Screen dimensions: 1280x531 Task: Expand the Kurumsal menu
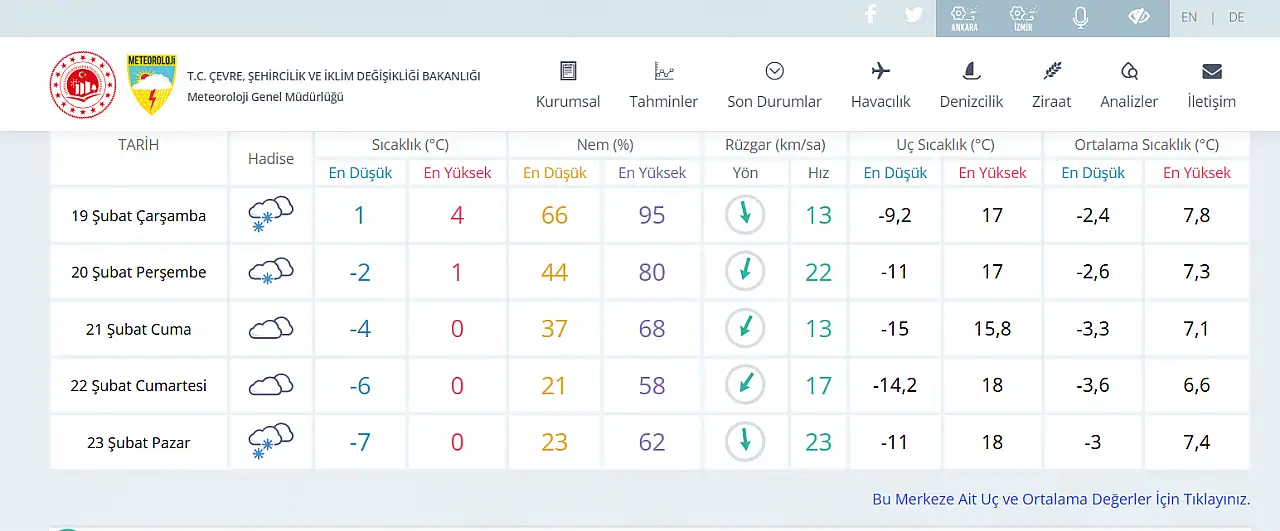point(568,84)
